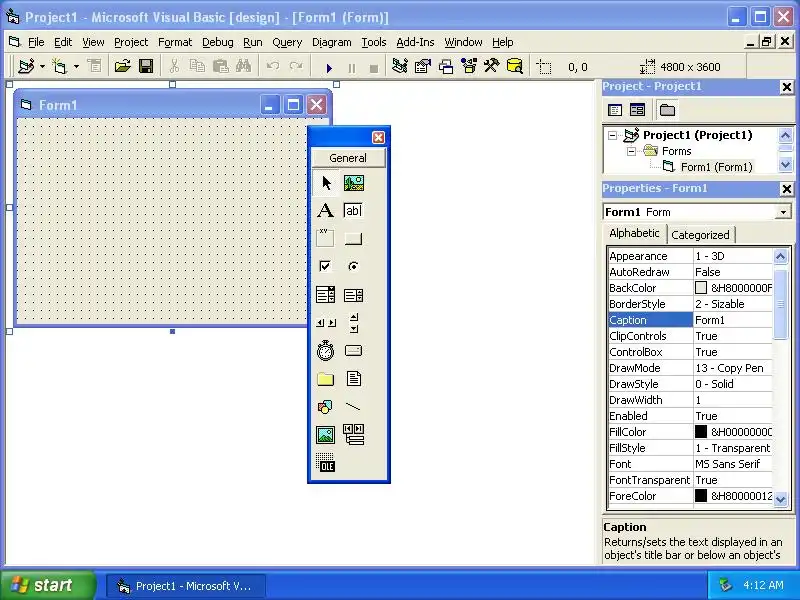Image resolution: width=800 pixels, height=600 pixels.
Task: Select the FileListBox tool in toolbox
Action: click(x=354, y=379)
